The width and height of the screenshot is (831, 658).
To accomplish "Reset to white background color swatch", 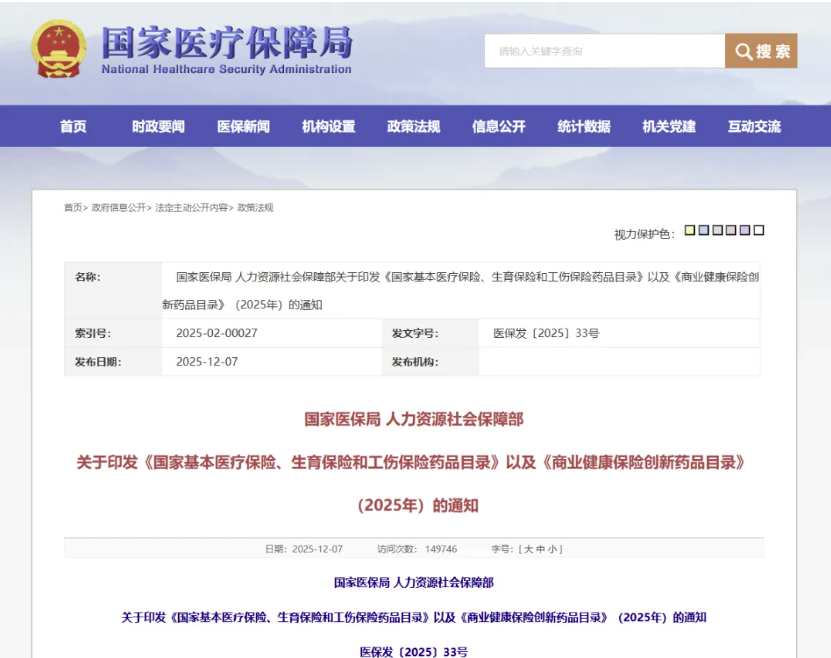I will (x=759, y=231).
